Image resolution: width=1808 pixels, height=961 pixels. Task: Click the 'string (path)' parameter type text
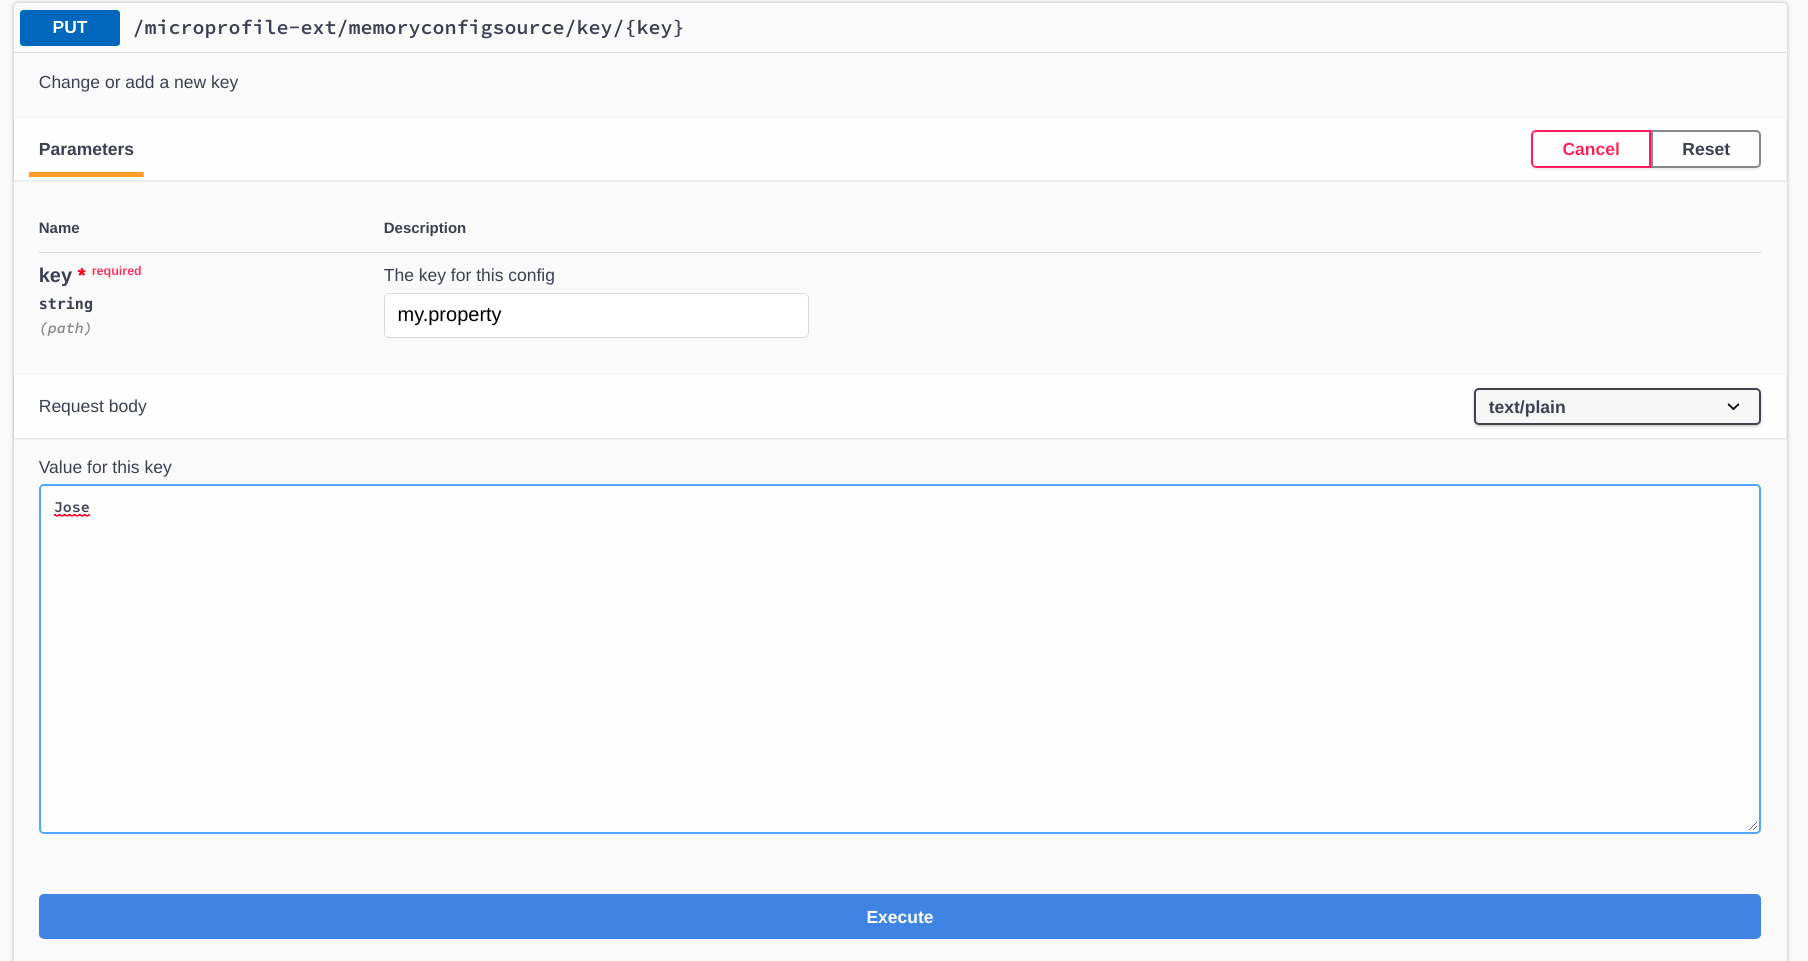click(66, 315)
